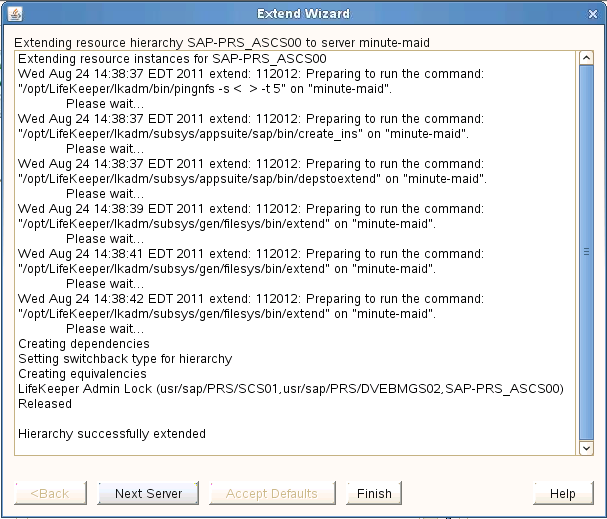Click Finish to complete the wizard
The width and height of the screenshot is (607, 519).
pyautogui.click(x=374, y=493)
